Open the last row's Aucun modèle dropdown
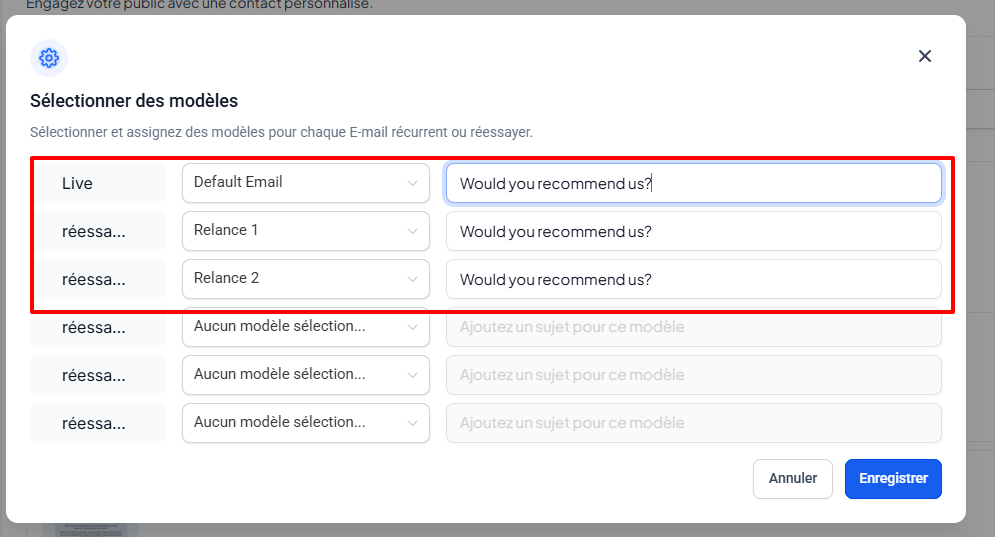The image size is (995, 537). click(305, 423)
